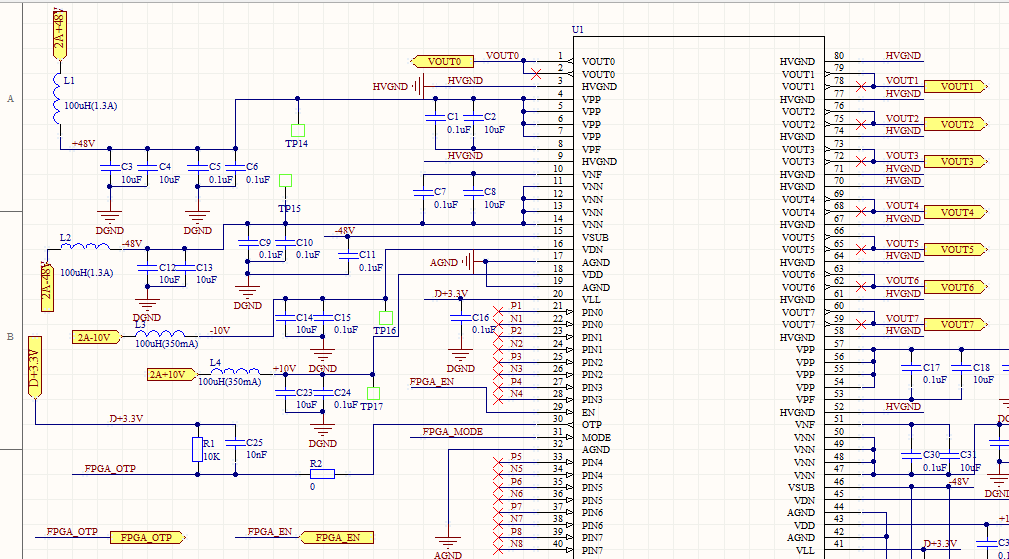Viewport: 1009px width, 559px height.
Task: Click the VOUT4 output port
Action: pyautogui.click(x=956, y=212)
